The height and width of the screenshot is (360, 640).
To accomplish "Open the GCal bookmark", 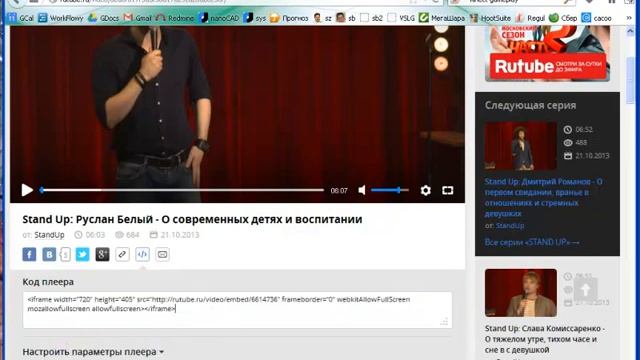I will (x=20, y=18).
